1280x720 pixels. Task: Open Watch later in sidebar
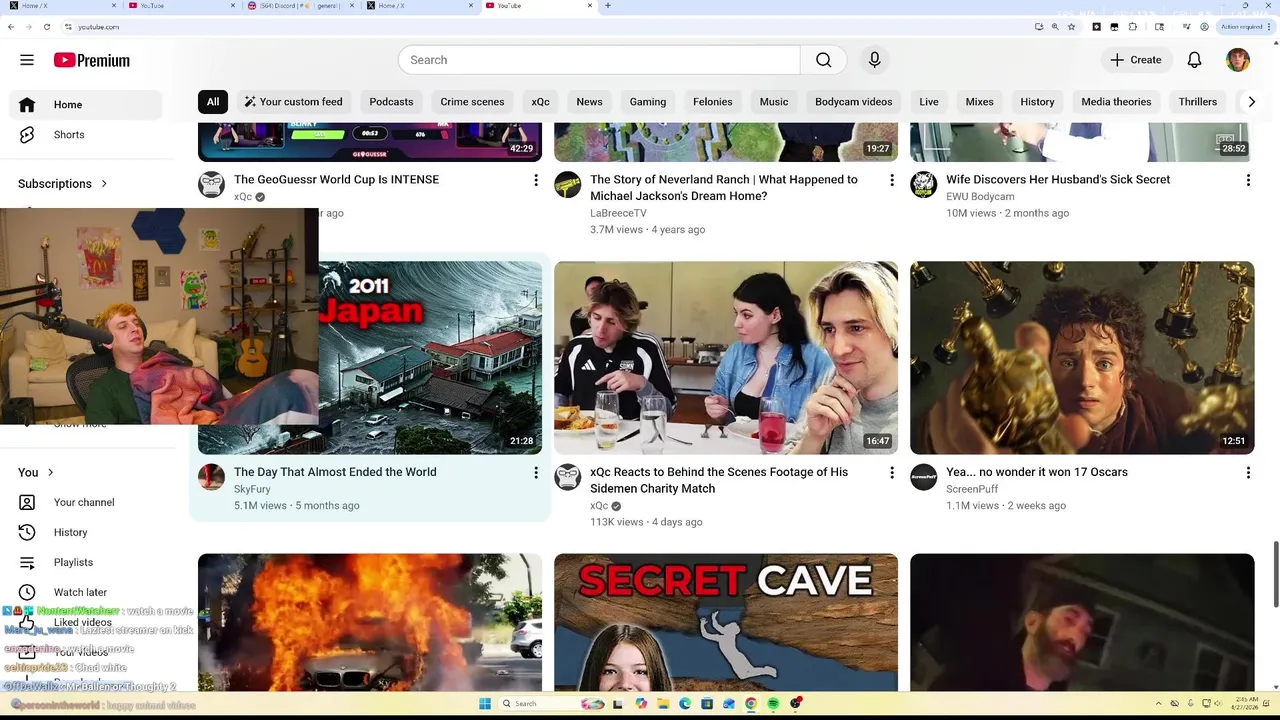pyautogui.click(x=86, y=593)
